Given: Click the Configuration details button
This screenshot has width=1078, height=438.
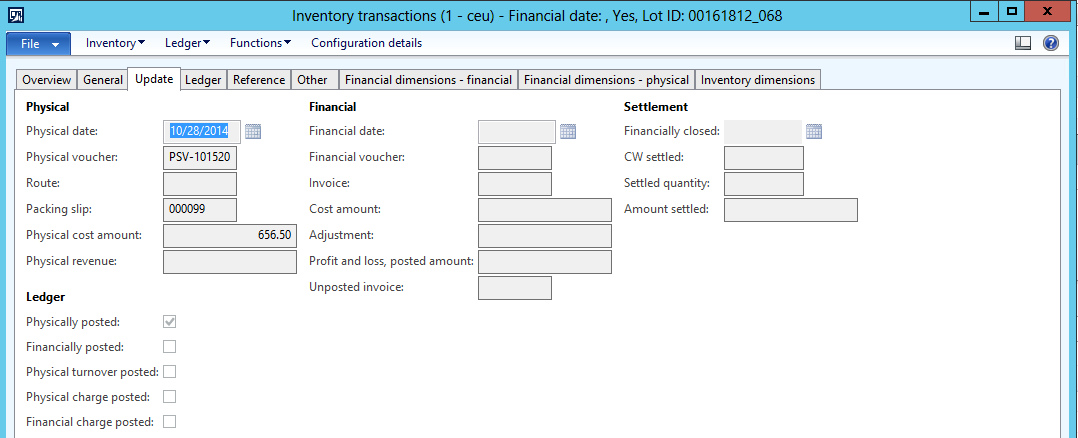Looking at the screenshot, I should coord(366,43).
